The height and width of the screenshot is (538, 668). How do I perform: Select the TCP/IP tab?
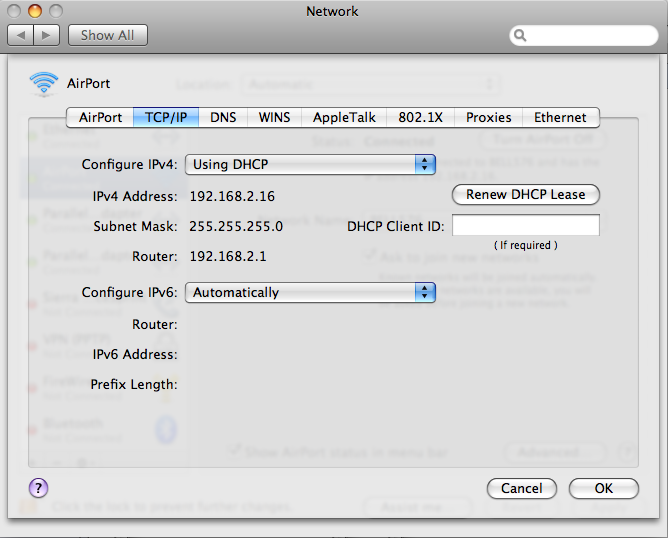pos(166,117)
